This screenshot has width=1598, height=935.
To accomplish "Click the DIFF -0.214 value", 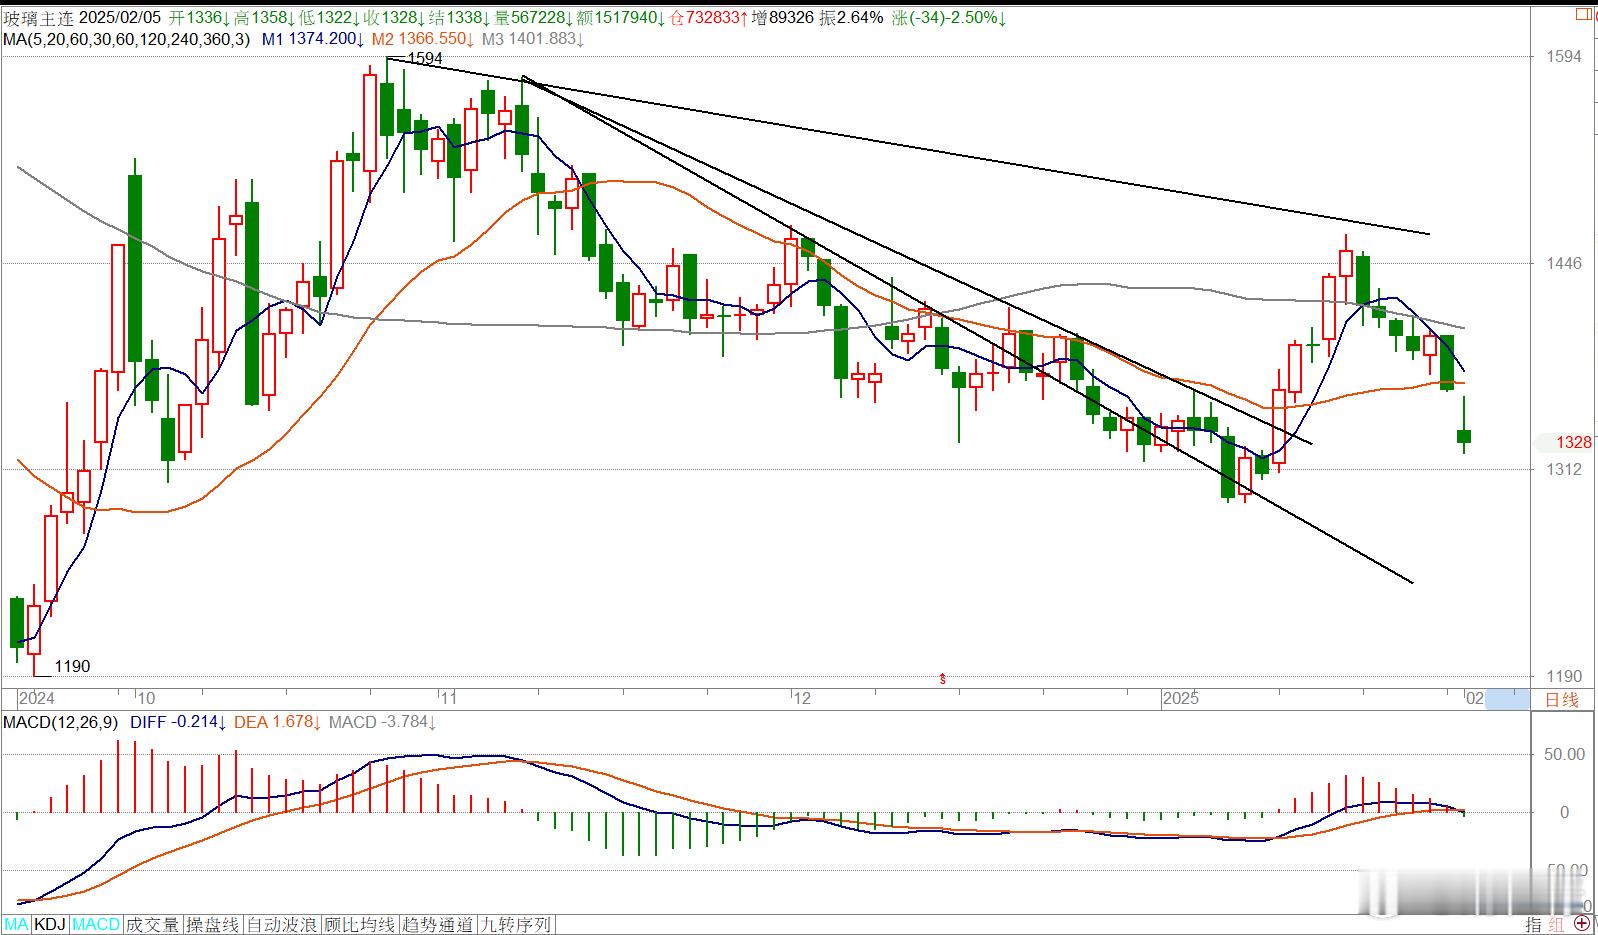I will tap(179, 721).
